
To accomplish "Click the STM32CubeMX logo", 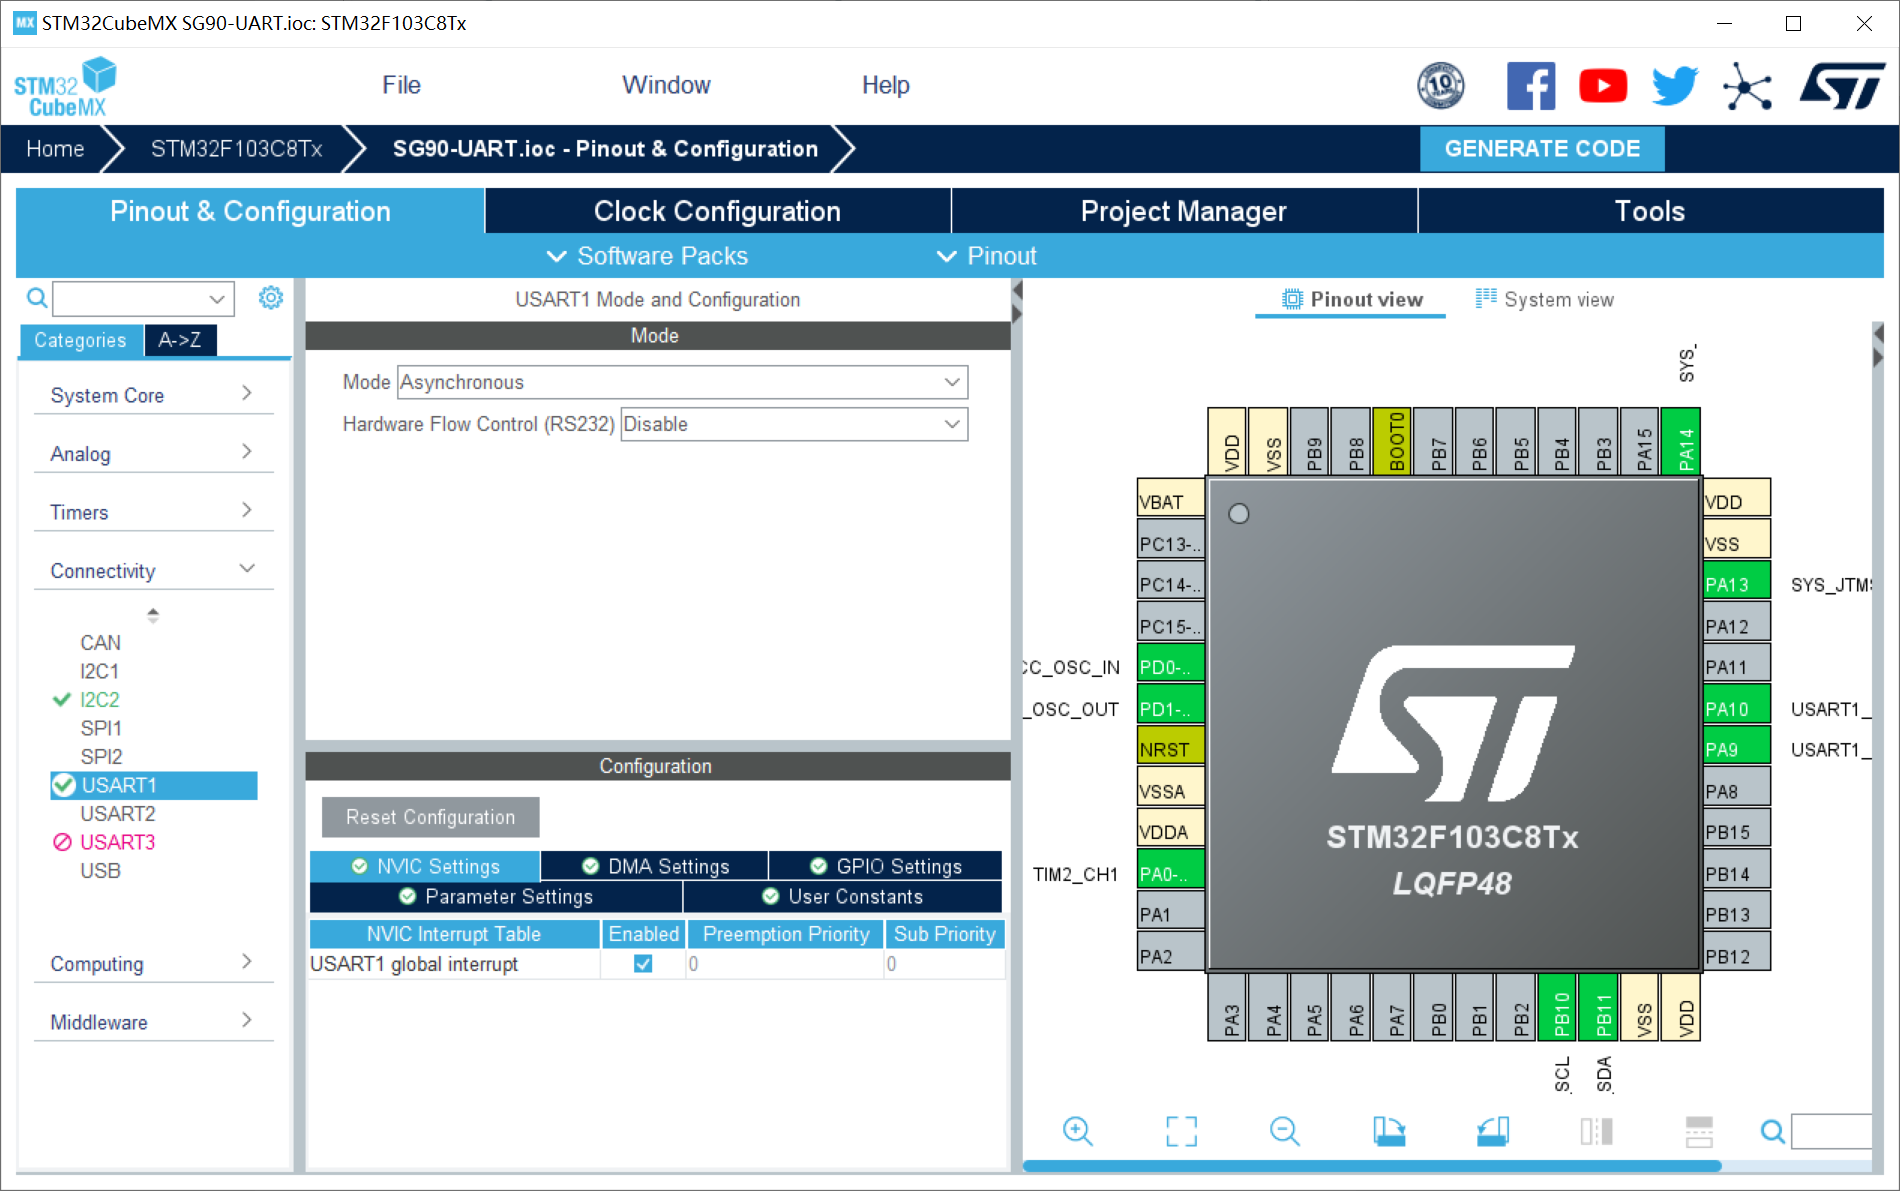I will 65,88.
